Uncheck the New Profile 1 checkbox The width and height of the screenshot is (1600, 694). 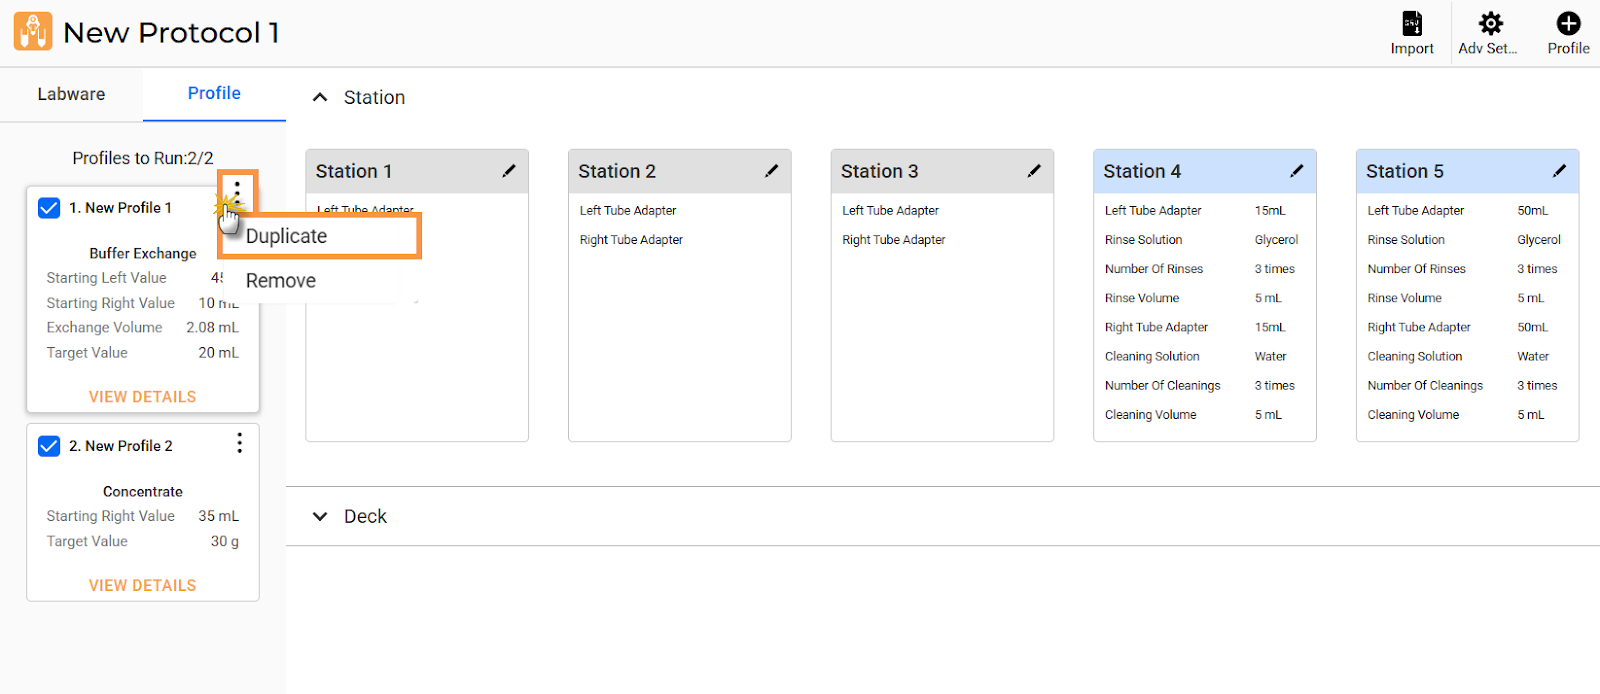[49, 208]
